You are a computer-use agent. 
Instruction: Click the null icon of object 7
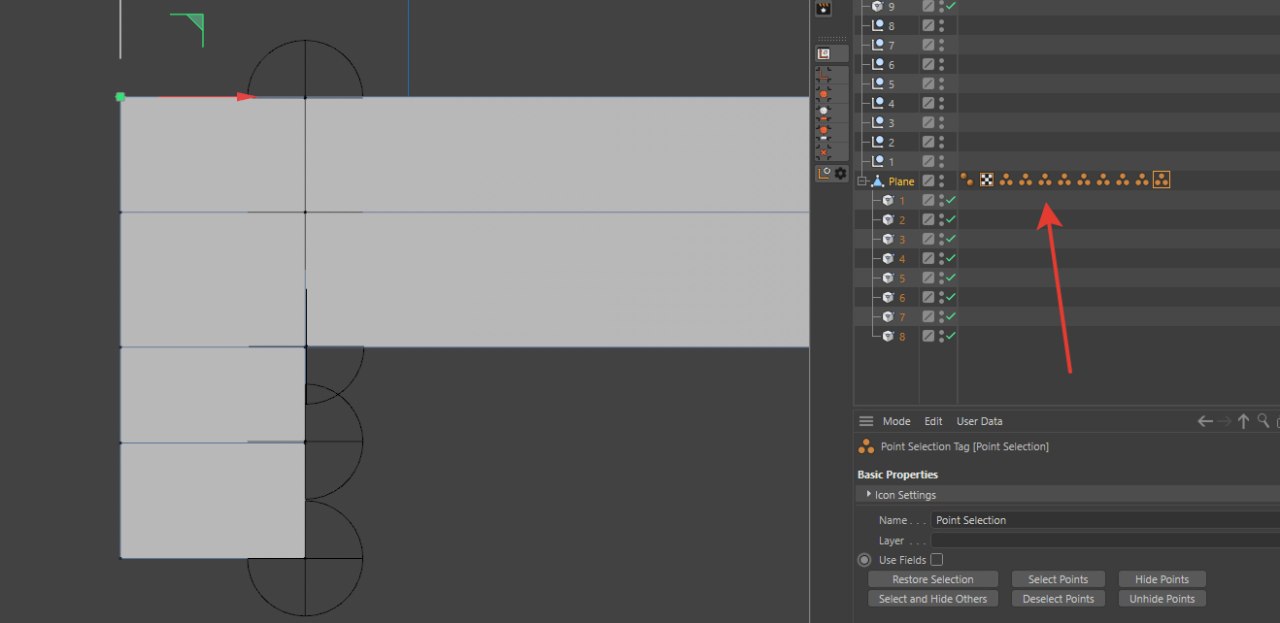(x=878, y=45)
